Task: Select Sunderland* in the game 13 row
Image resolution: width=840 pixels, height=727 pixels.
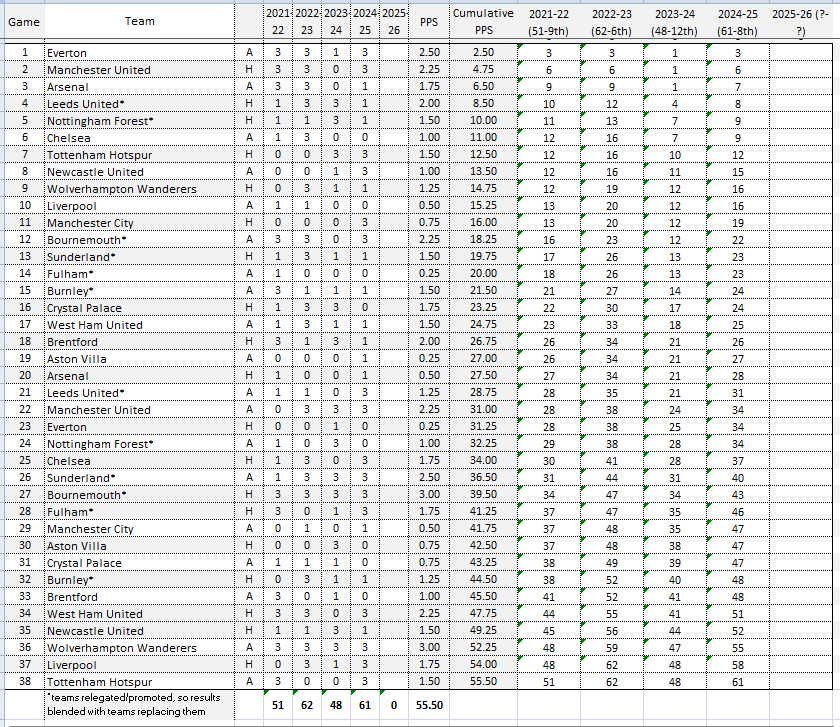Action: click(81, 257)
